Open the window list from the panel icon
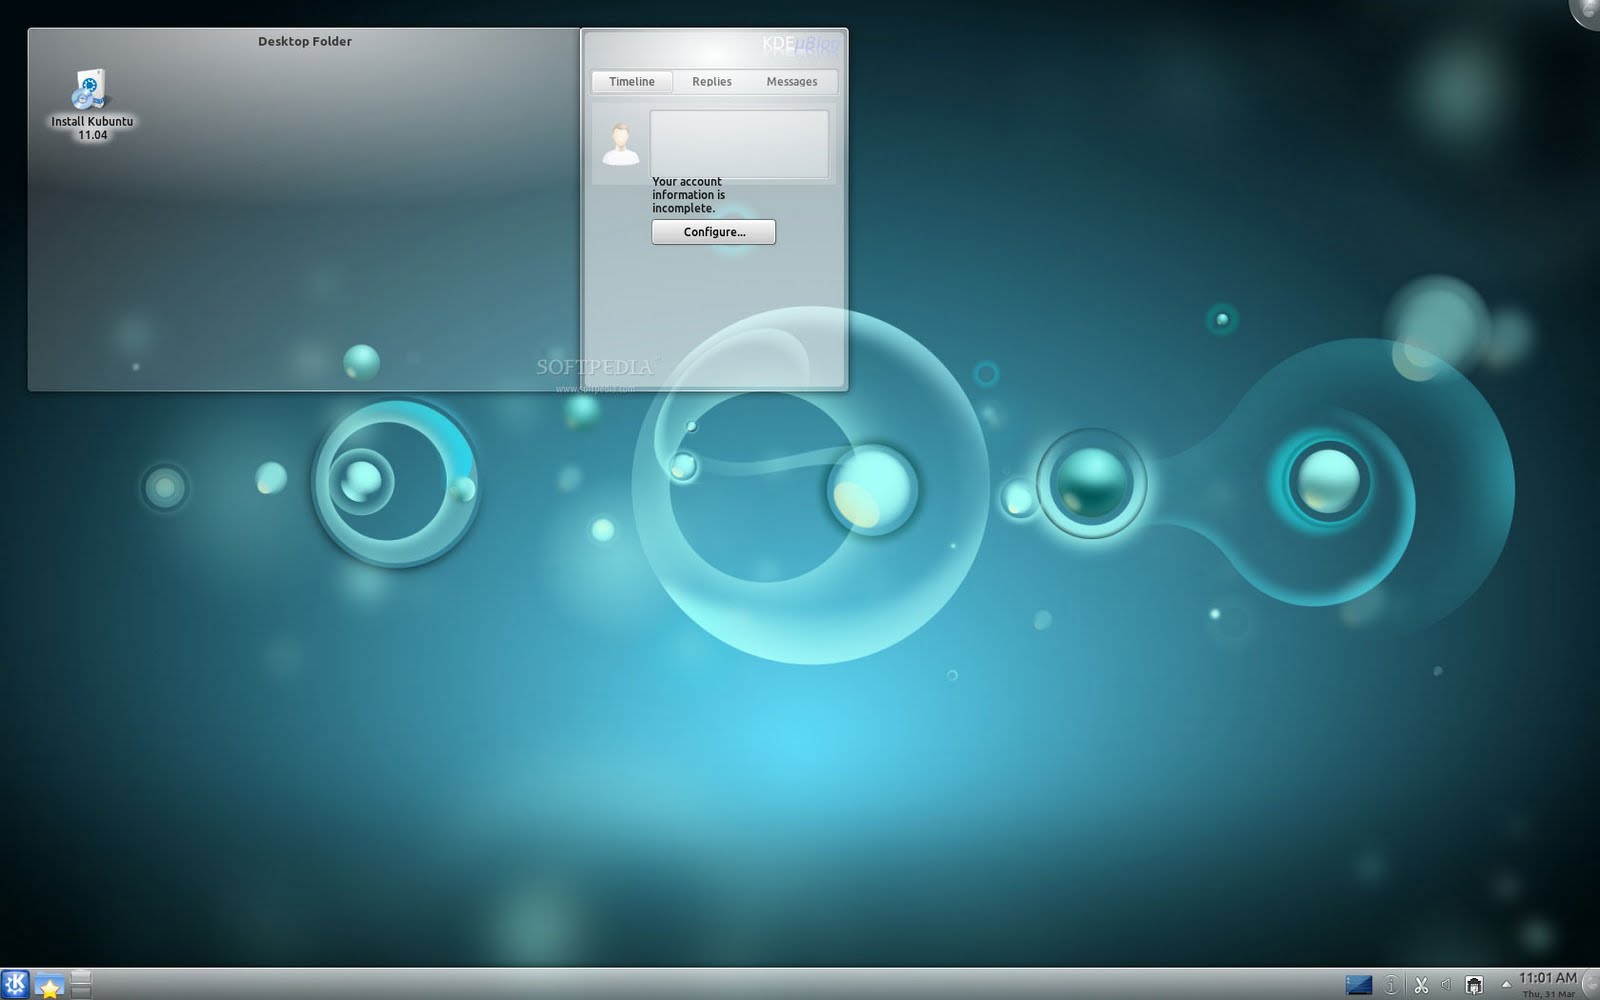The image size is (1600, 1000). pos(81,983)
